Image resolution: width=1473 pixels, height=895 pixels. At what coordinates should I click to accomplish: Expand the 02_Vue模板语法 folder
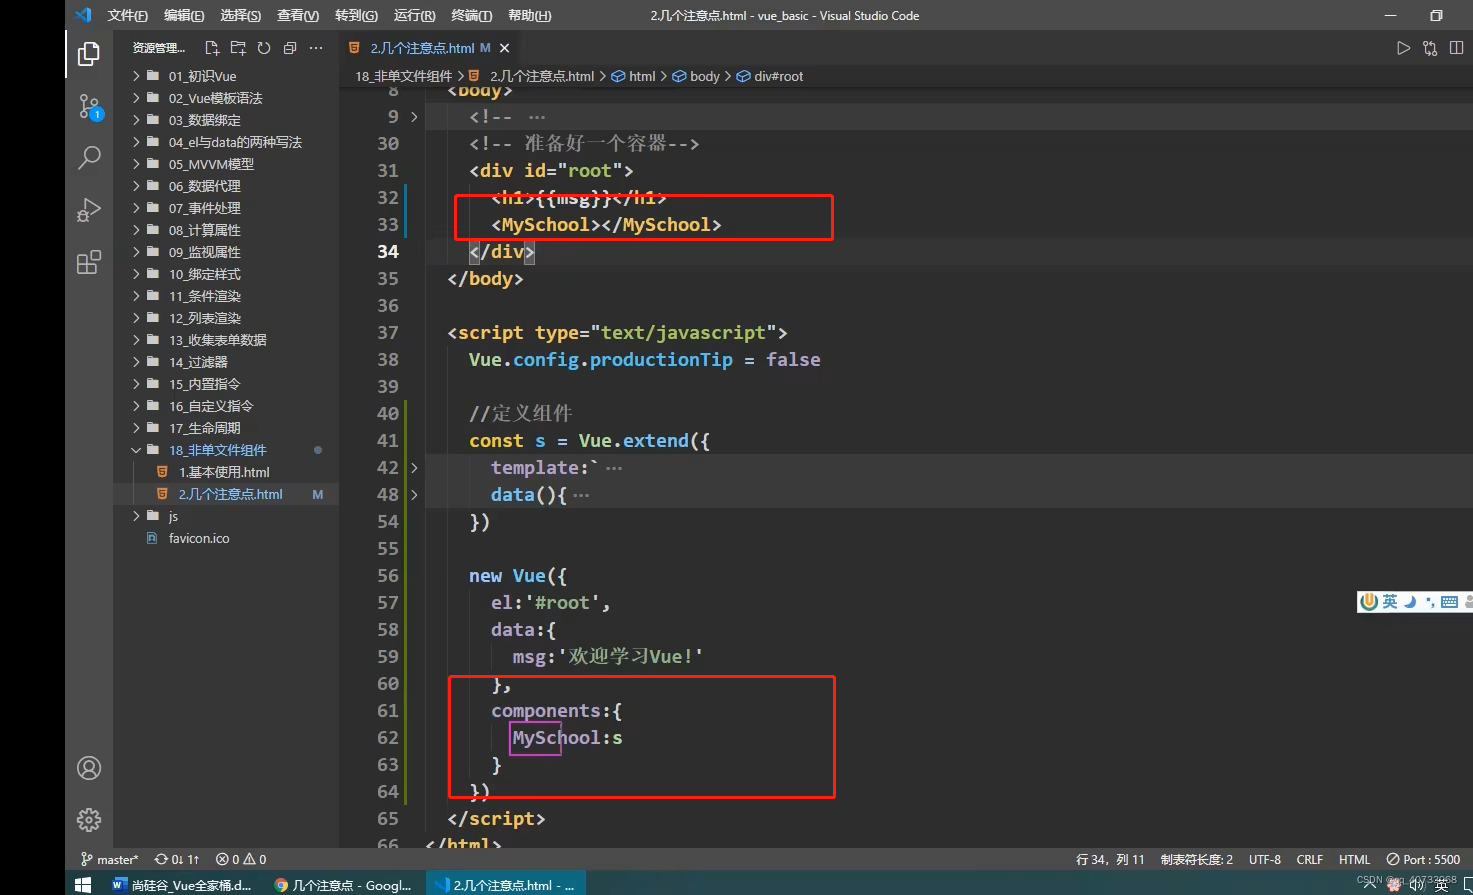pos(226,98)
